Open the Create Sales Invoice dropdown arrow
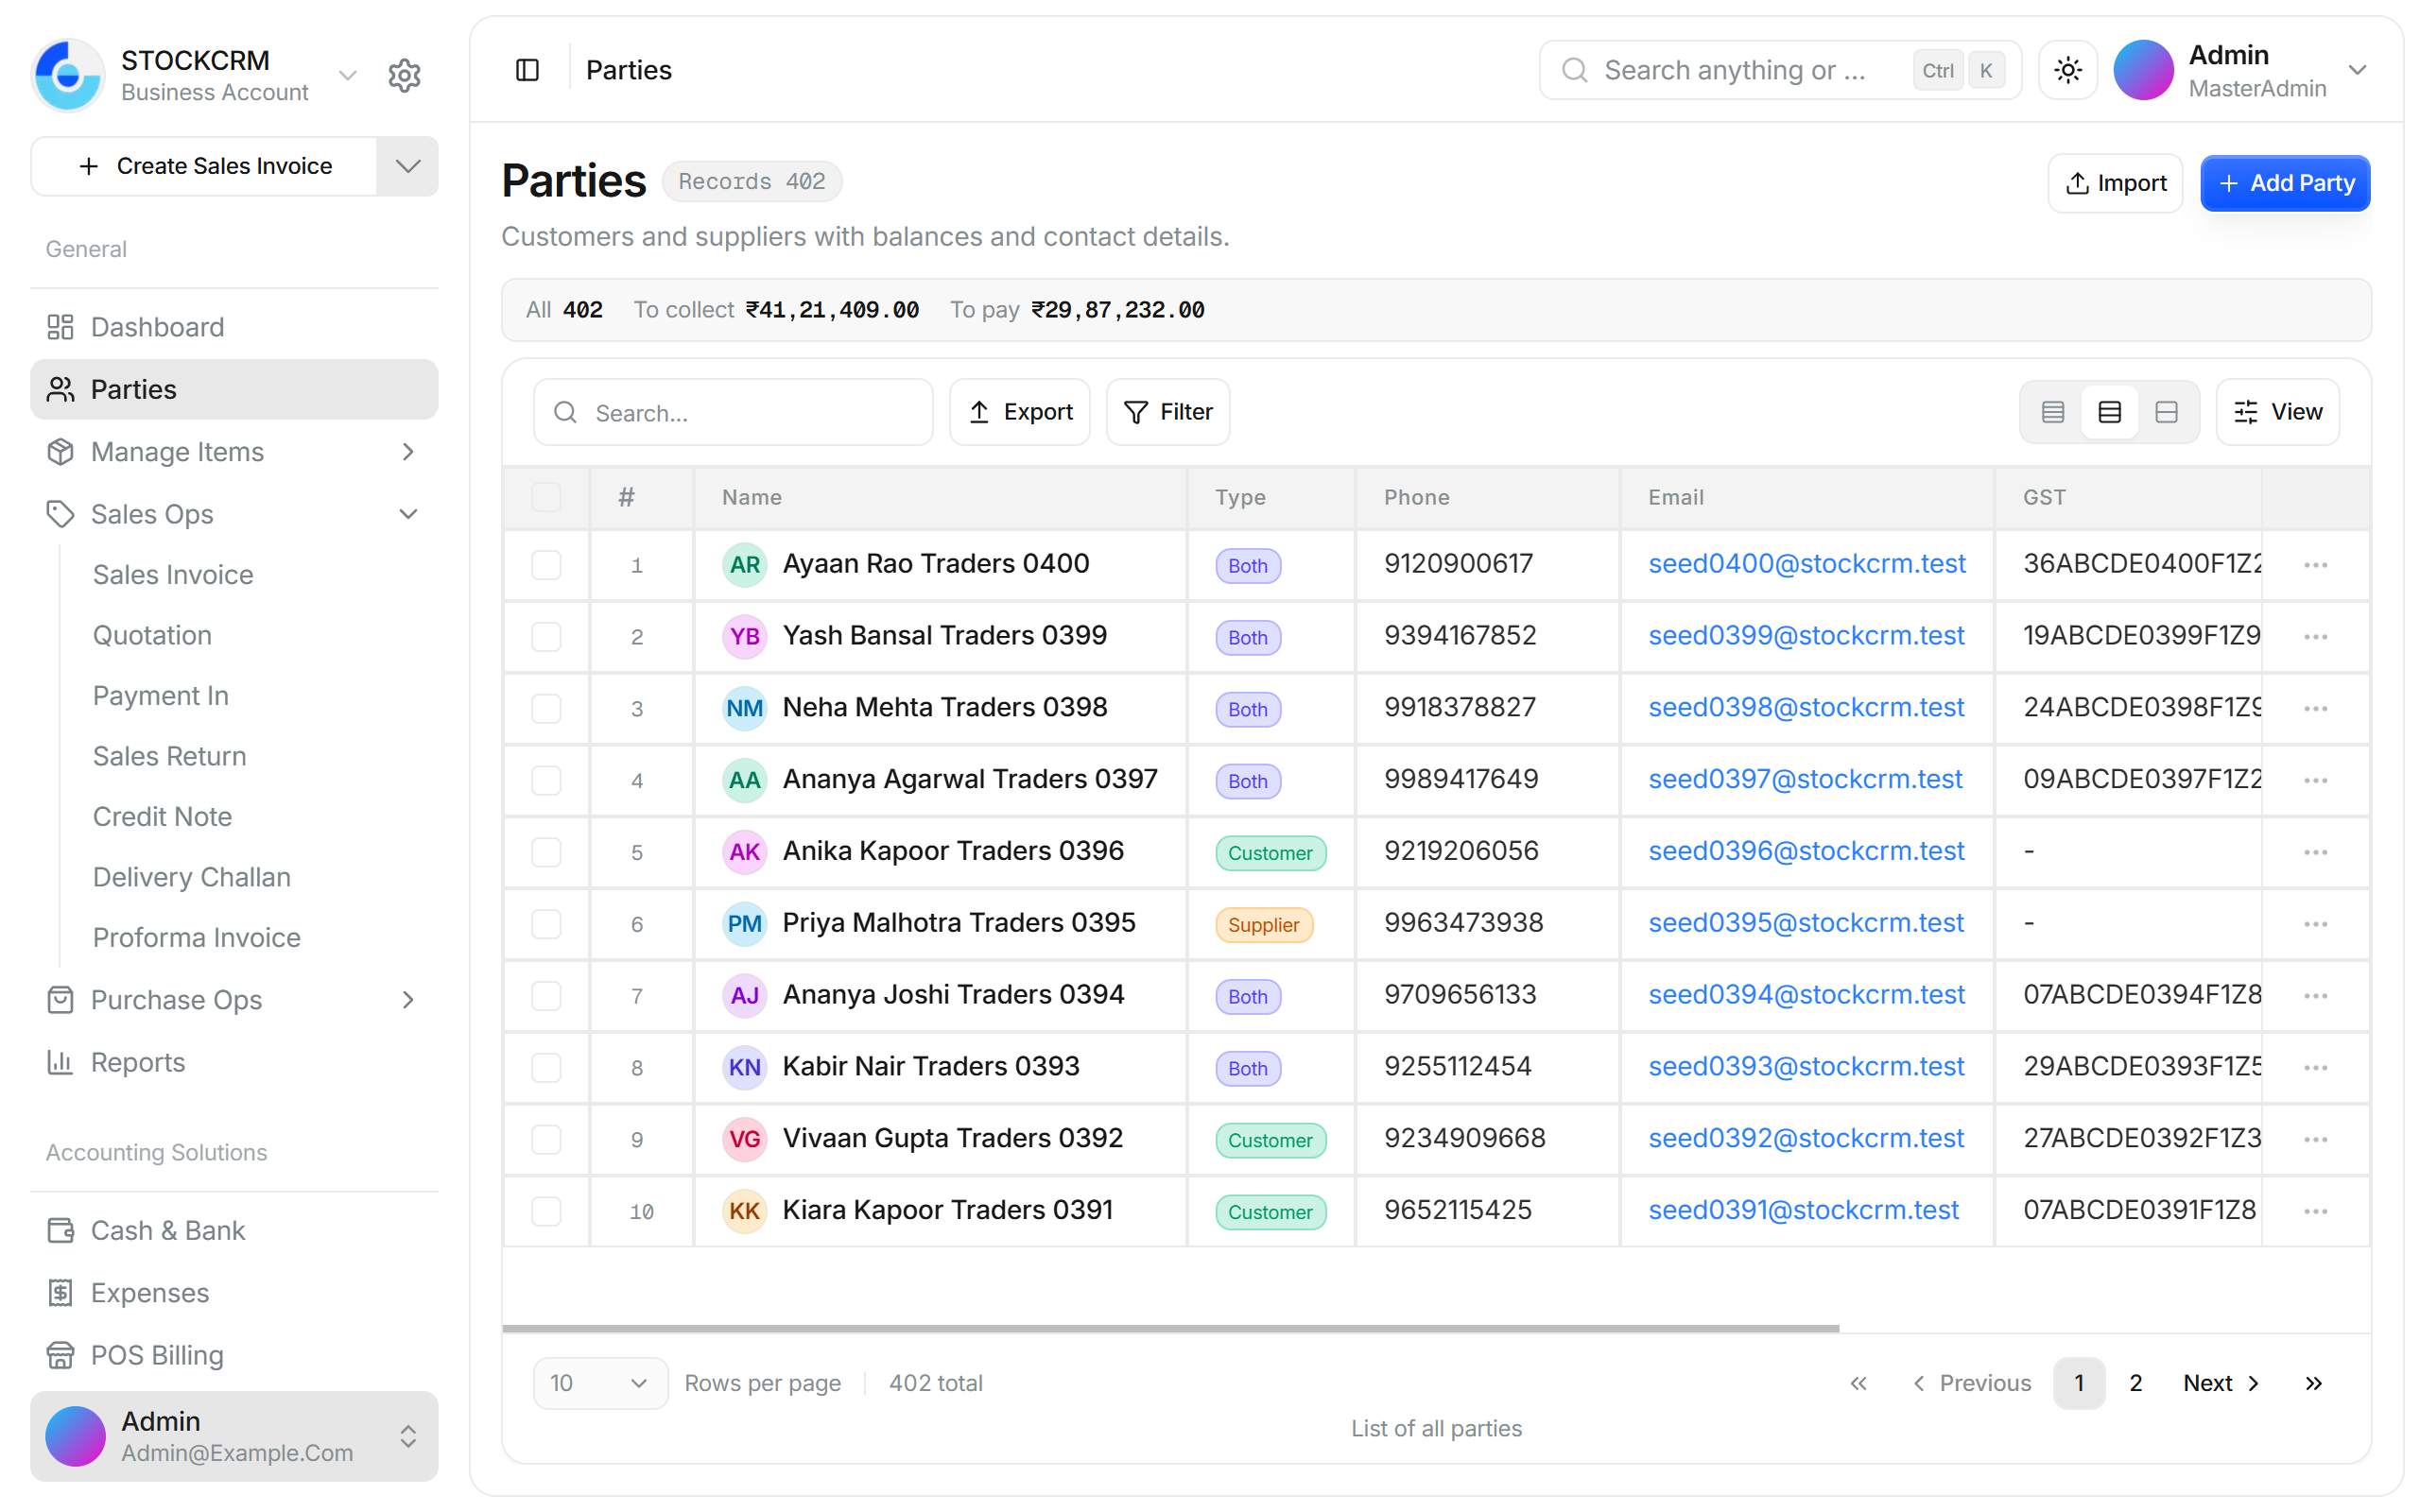The width and height of the screenshot is (2420, 1512). pyautogui.click(x=407, y=166)
